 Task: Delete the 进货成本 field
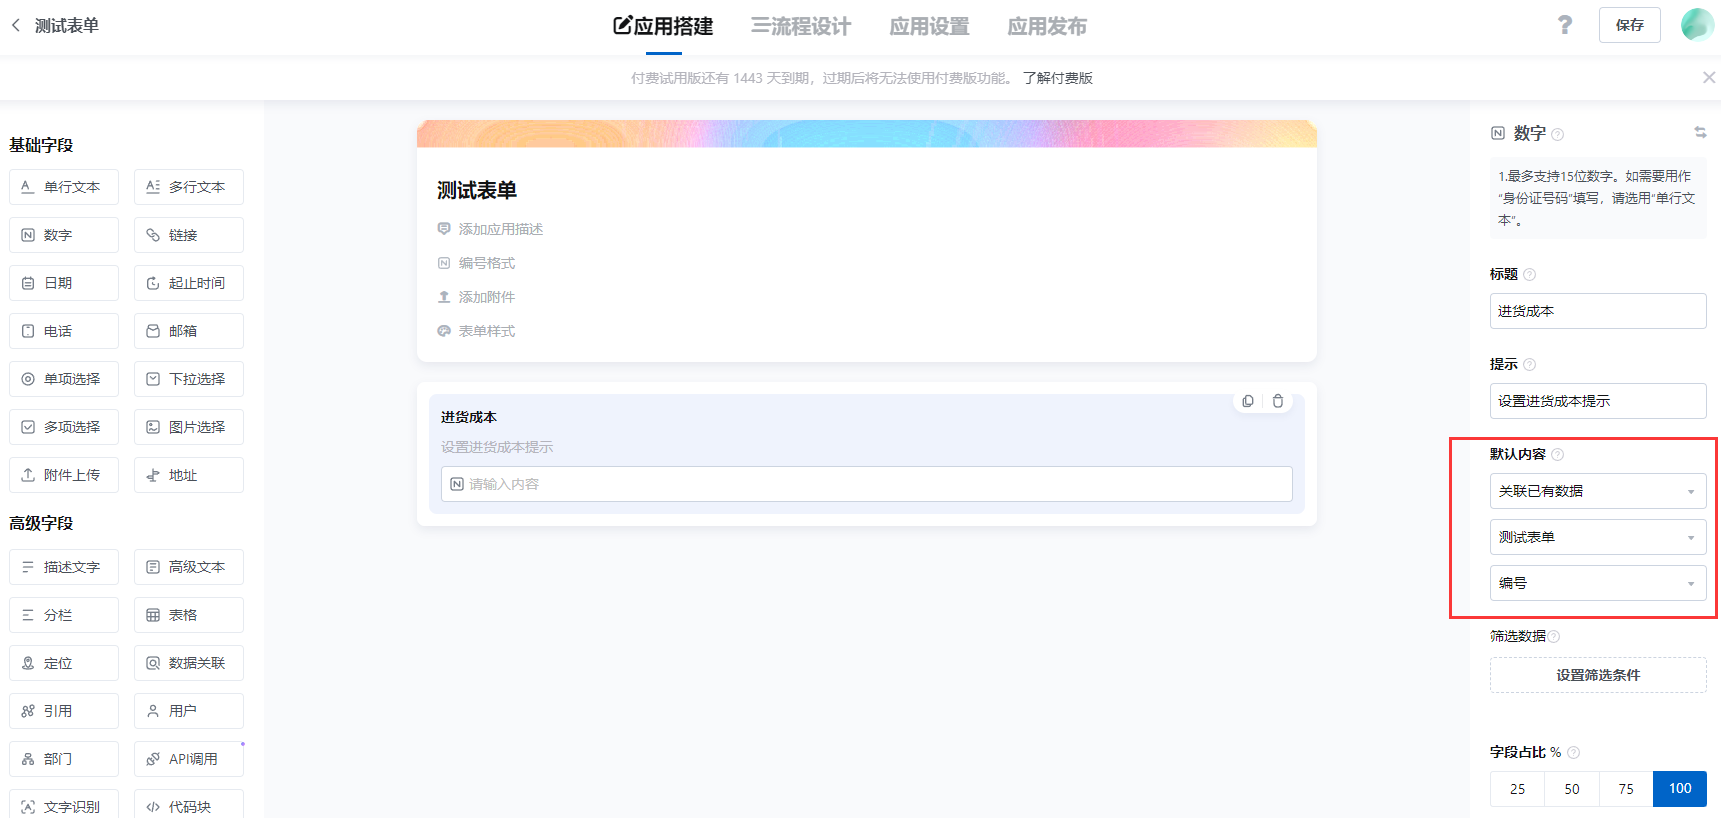click(x=1278, y=401)
